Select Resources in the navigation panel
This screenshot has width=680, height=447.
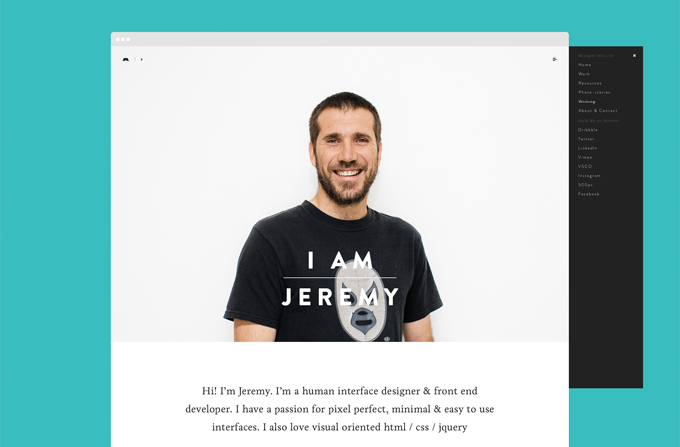[590, 83]
